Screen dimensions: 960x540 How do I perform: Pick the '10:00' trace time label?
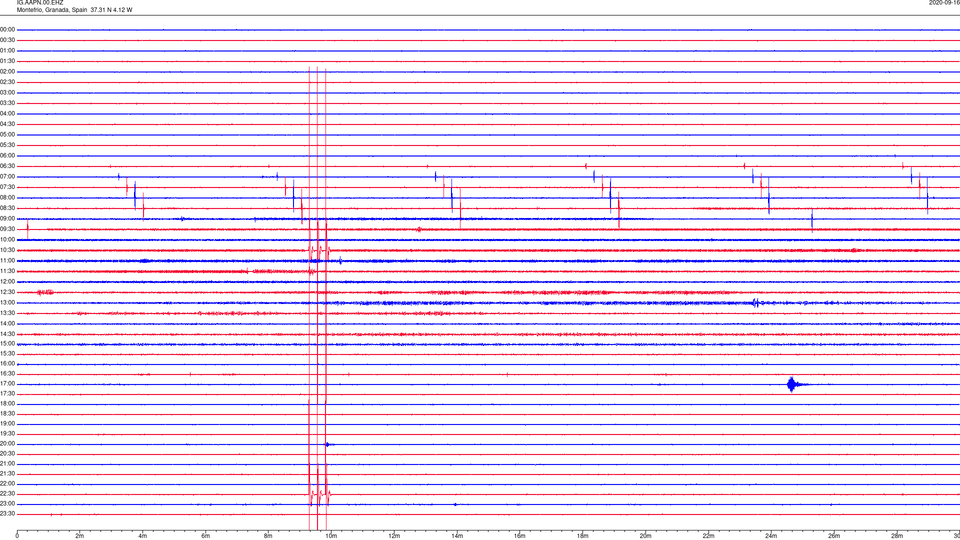pyautogui.click(x=7, y=239)
